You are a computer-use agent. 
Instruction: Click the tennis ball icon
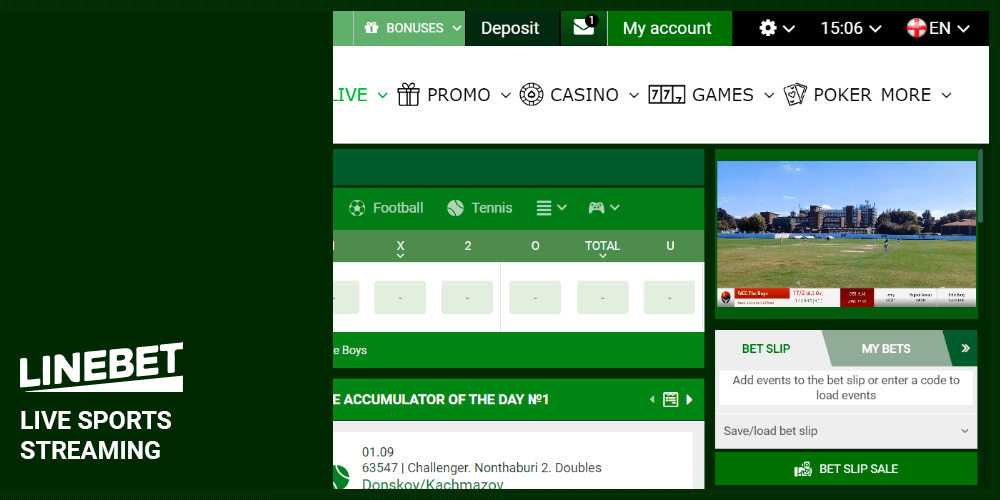pyautogui.click(x=455, y=208)
